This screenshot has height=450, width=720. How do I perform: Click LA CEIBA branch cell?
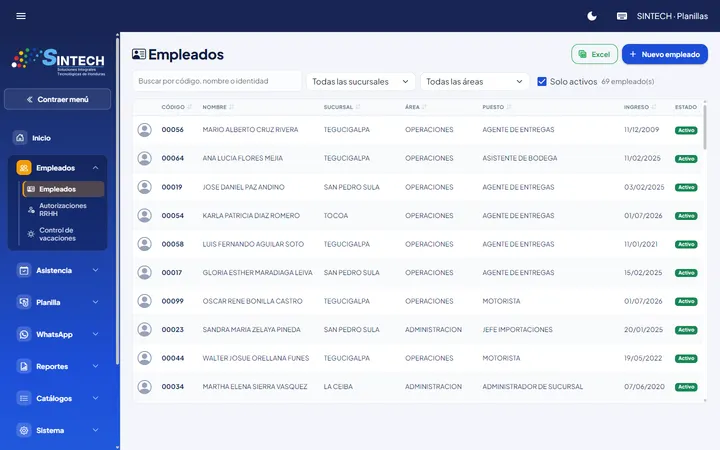[x=338, y=387]
